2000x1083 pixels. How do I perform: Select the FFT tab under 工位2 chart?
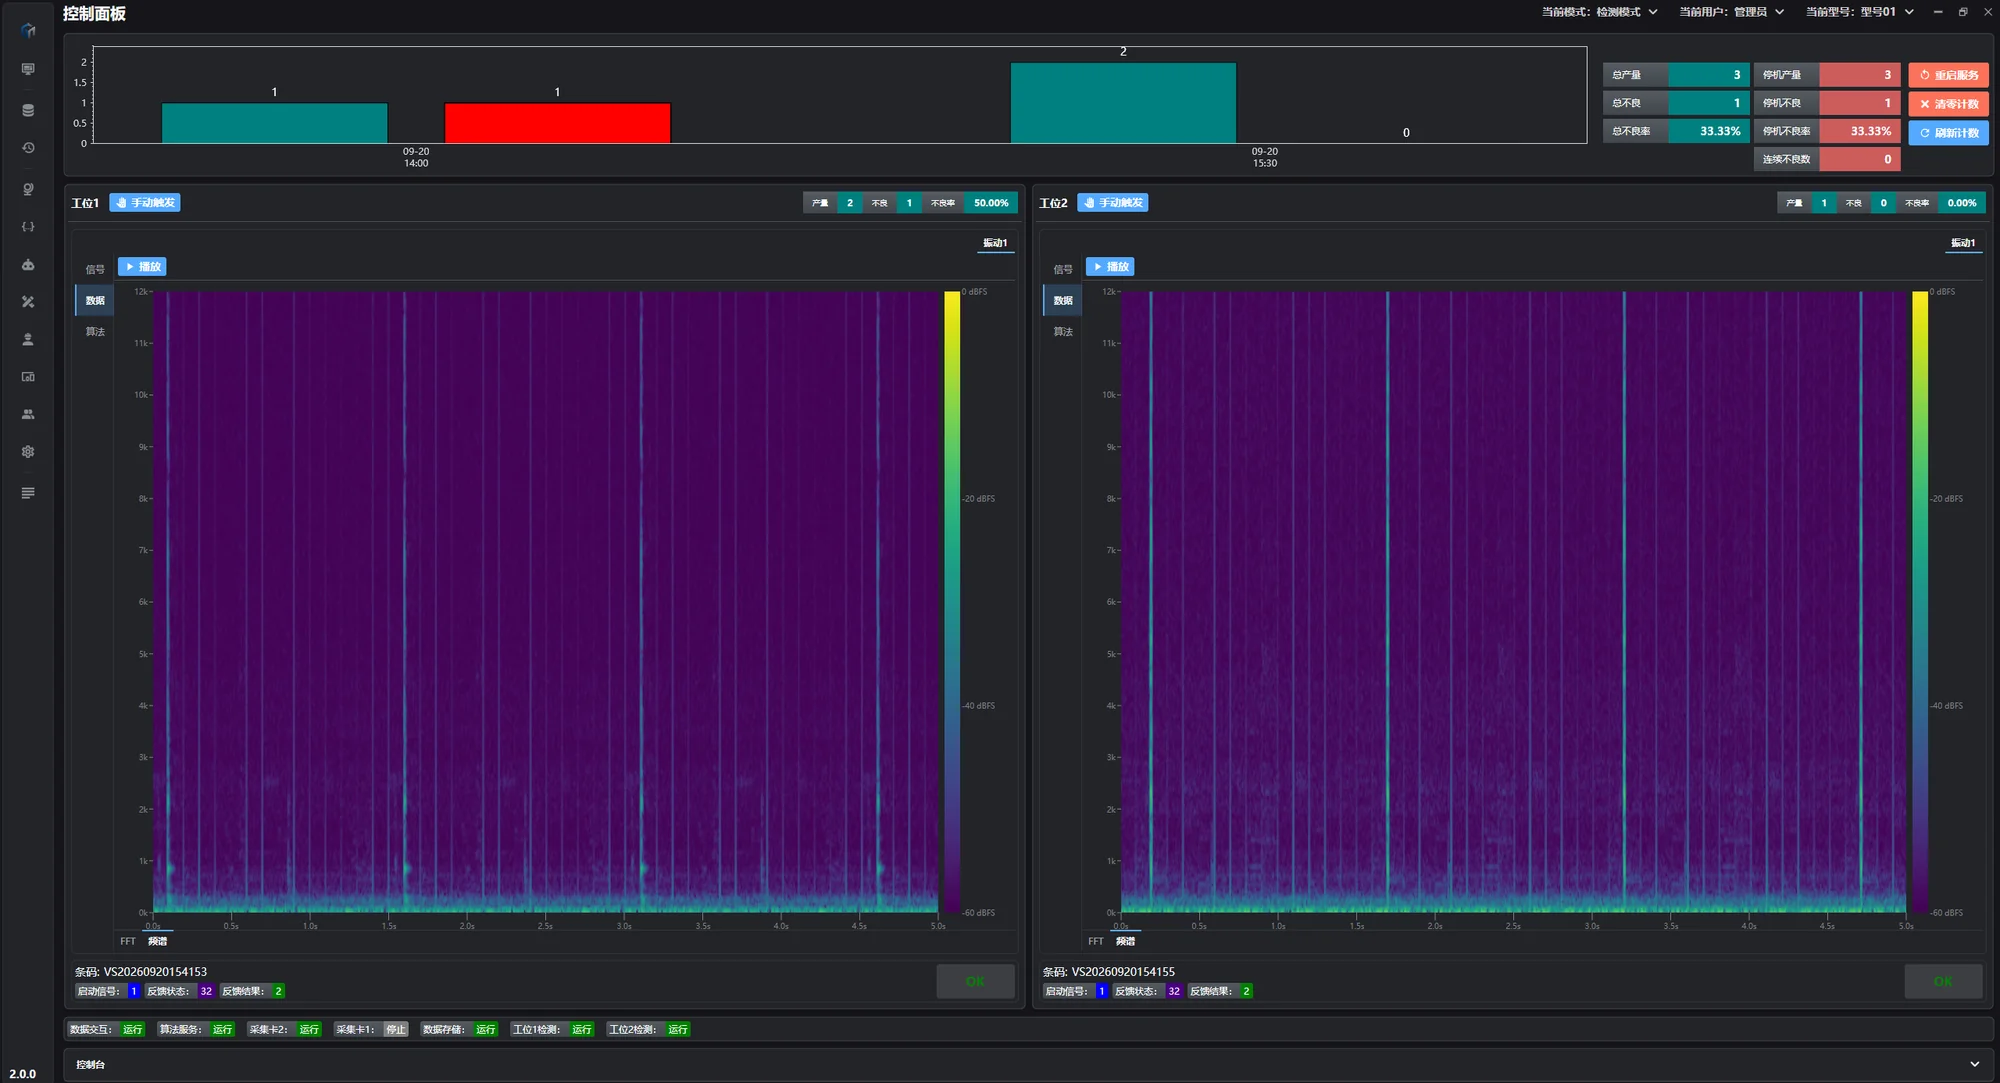coord(1096,941)
